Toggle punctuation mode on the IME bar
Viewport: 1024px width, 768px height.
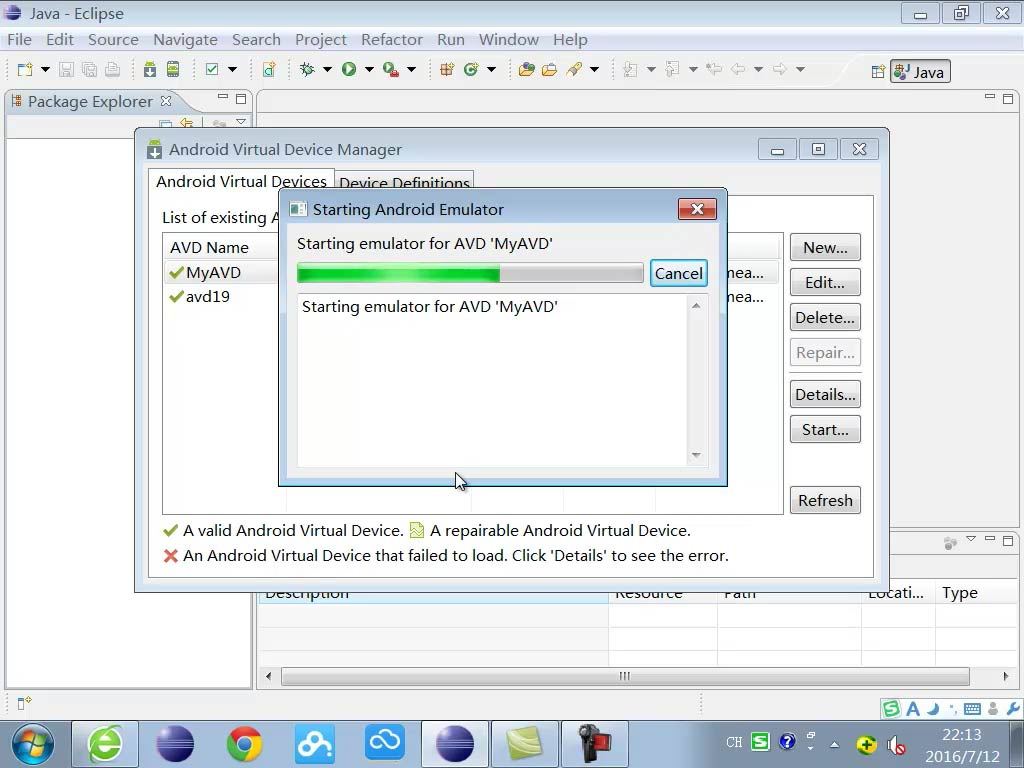(x=952, y=709)
